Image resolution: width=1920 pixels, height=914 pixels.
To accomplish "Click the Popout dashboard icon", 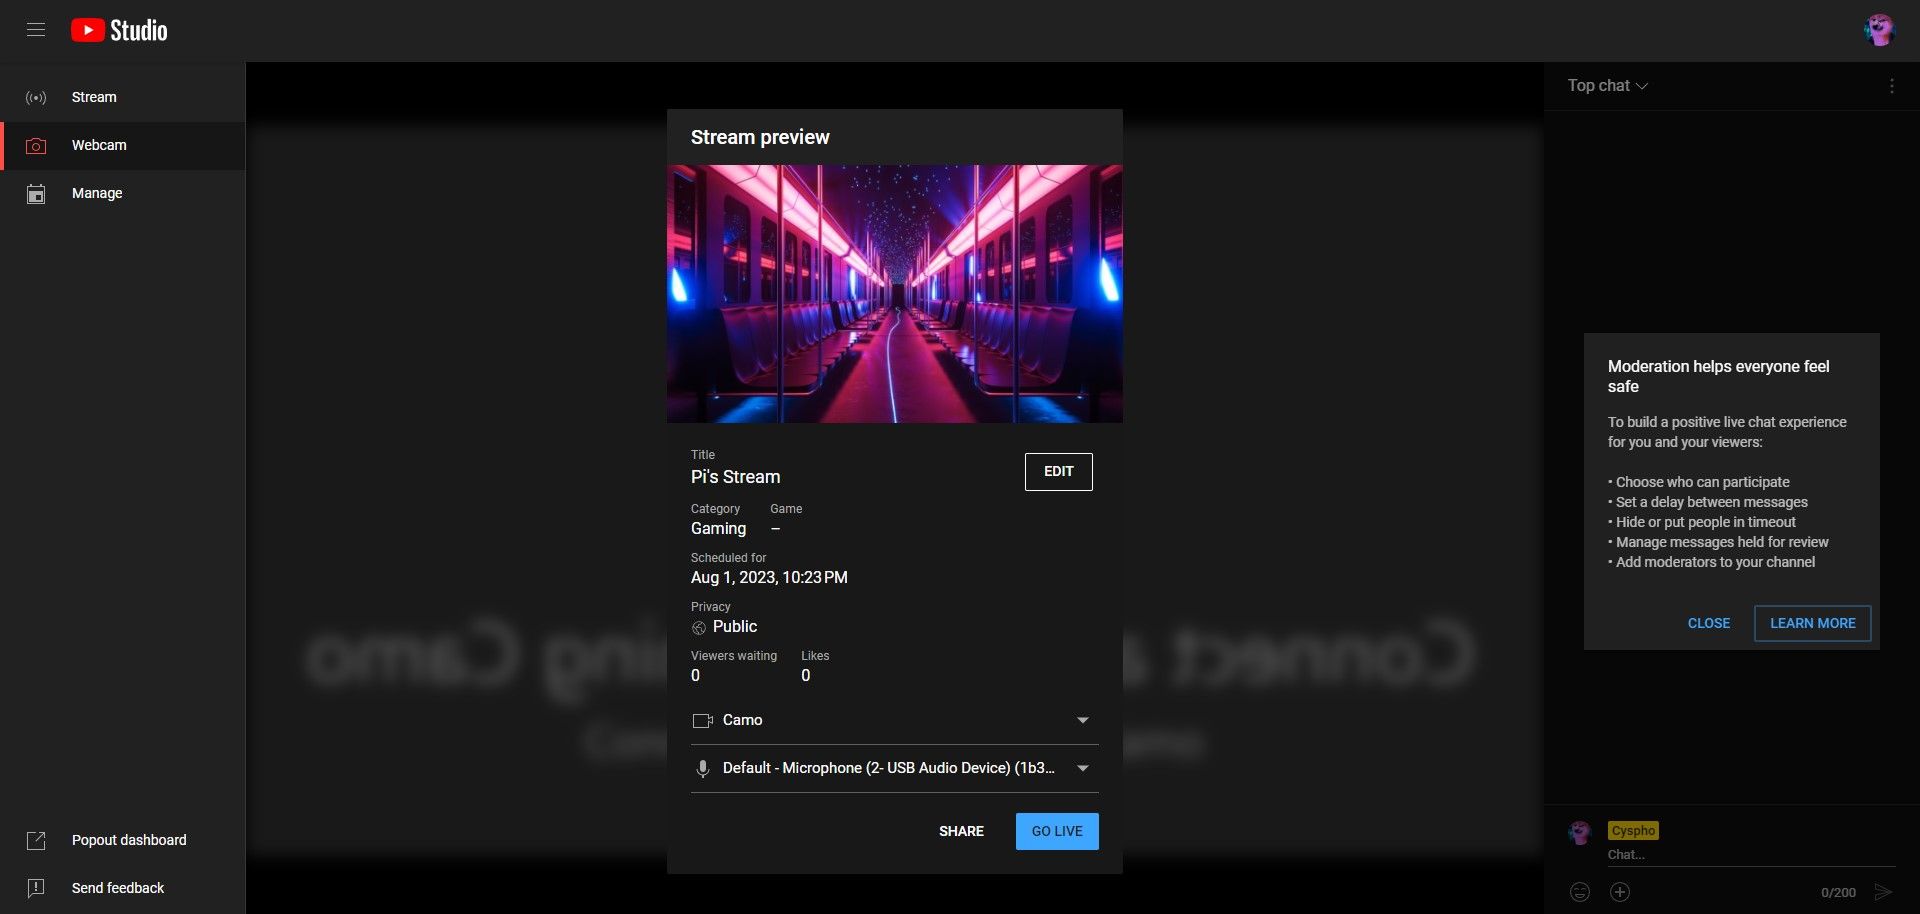I will point(36,840).
